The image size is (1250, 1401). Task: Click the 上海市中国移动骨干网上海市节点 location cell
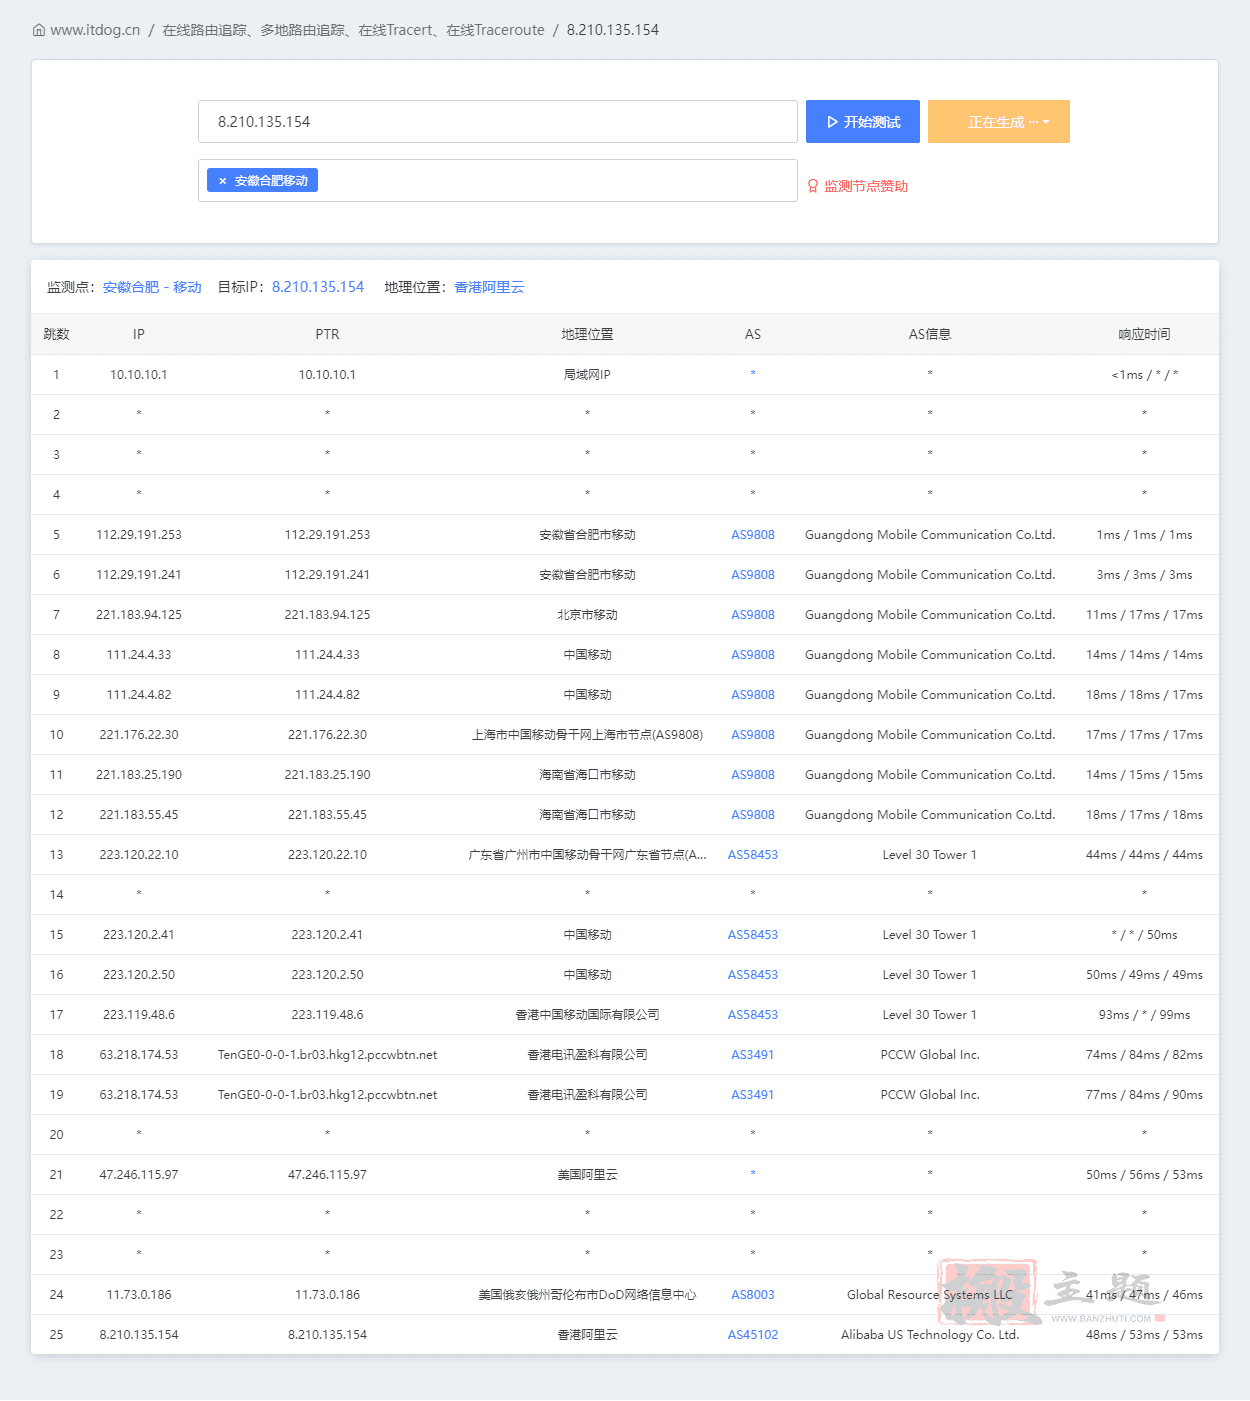(x=587, y=735)
